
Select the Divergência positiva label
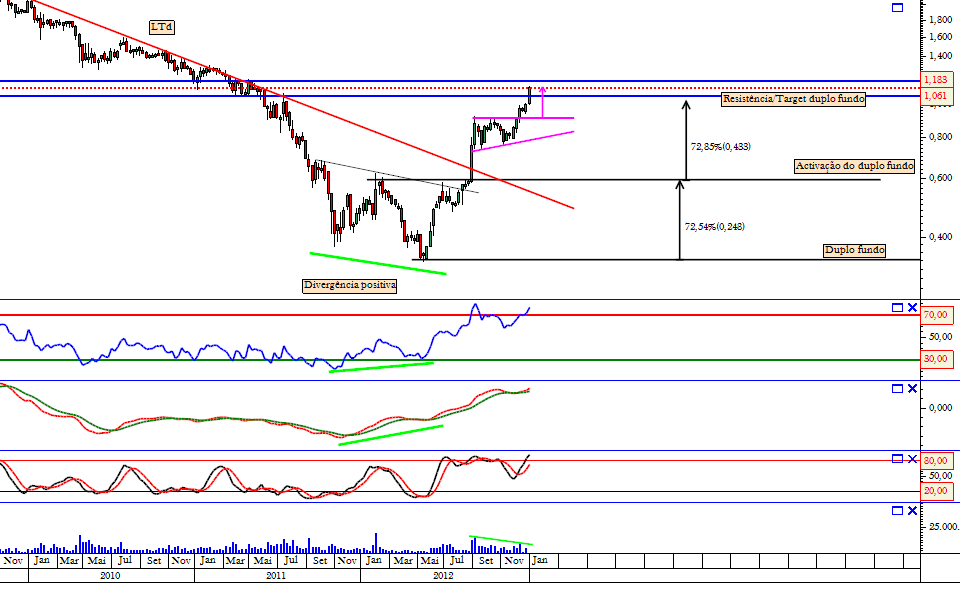coord(350,285)
